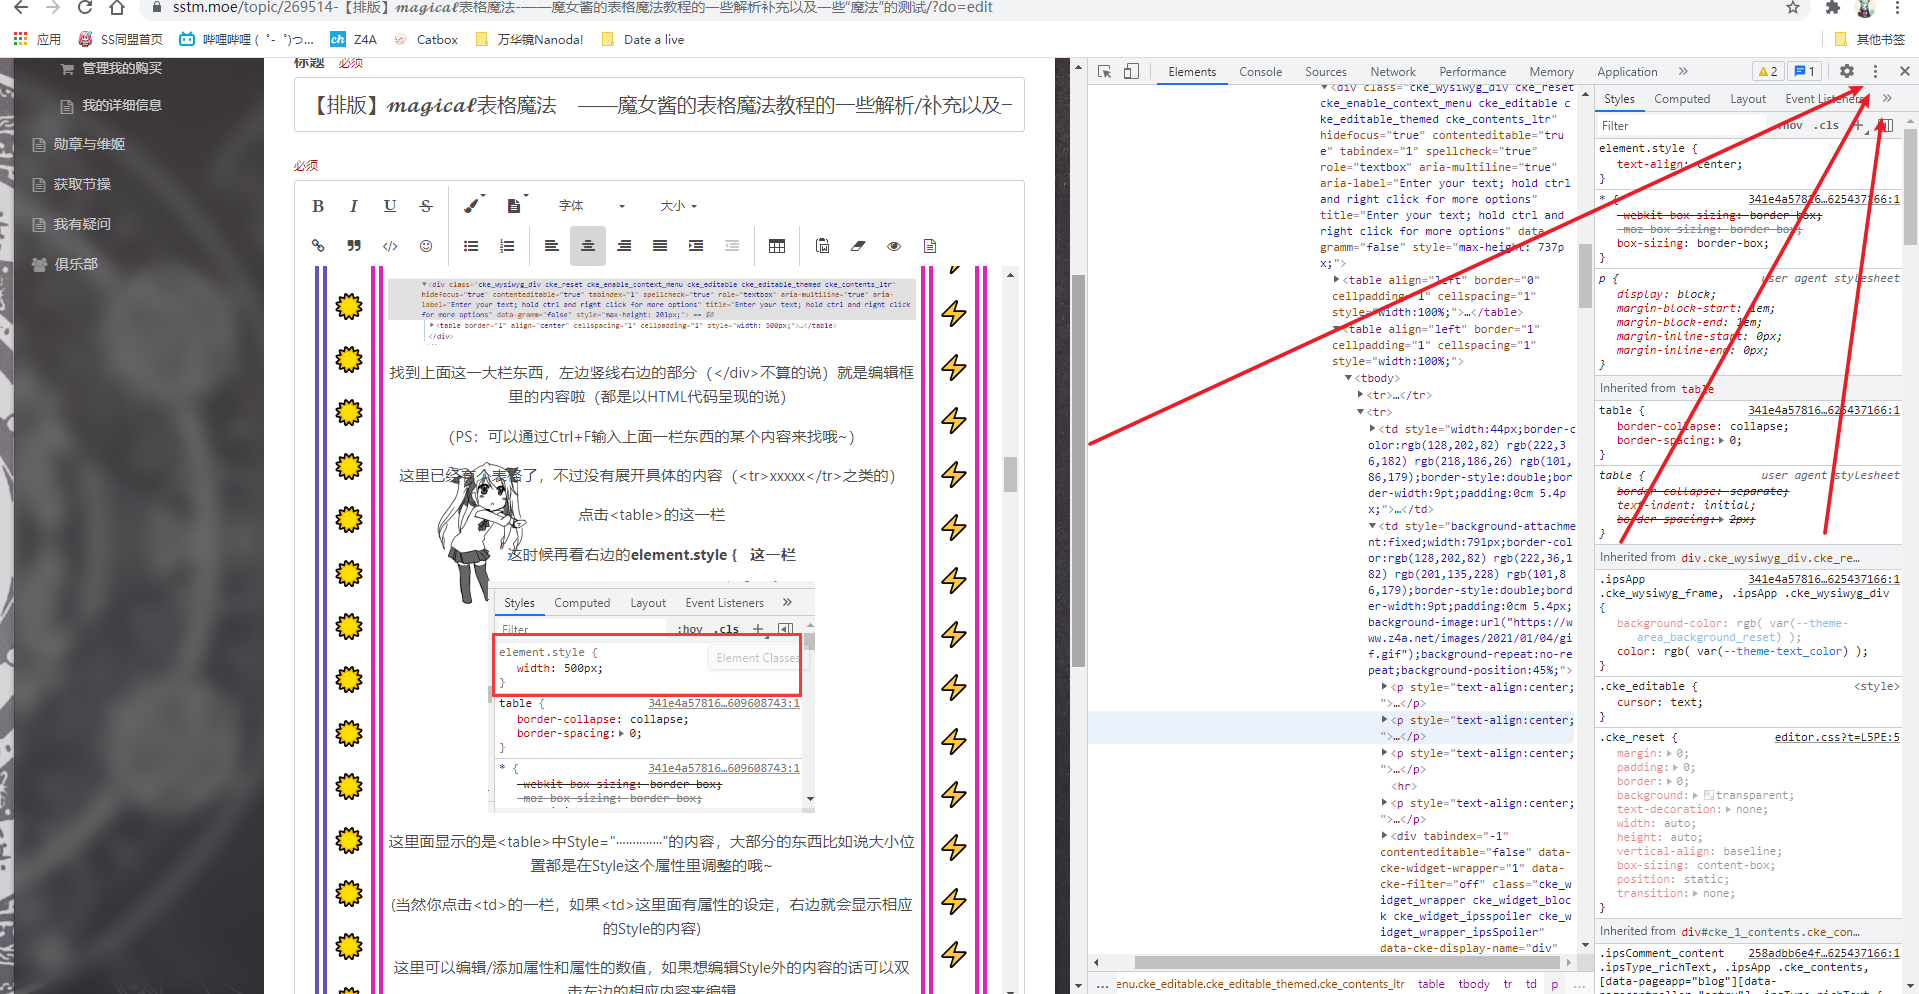Screen dimensions: 1919x994
Task: Increase paragraph indent
Action: (696, 246)
